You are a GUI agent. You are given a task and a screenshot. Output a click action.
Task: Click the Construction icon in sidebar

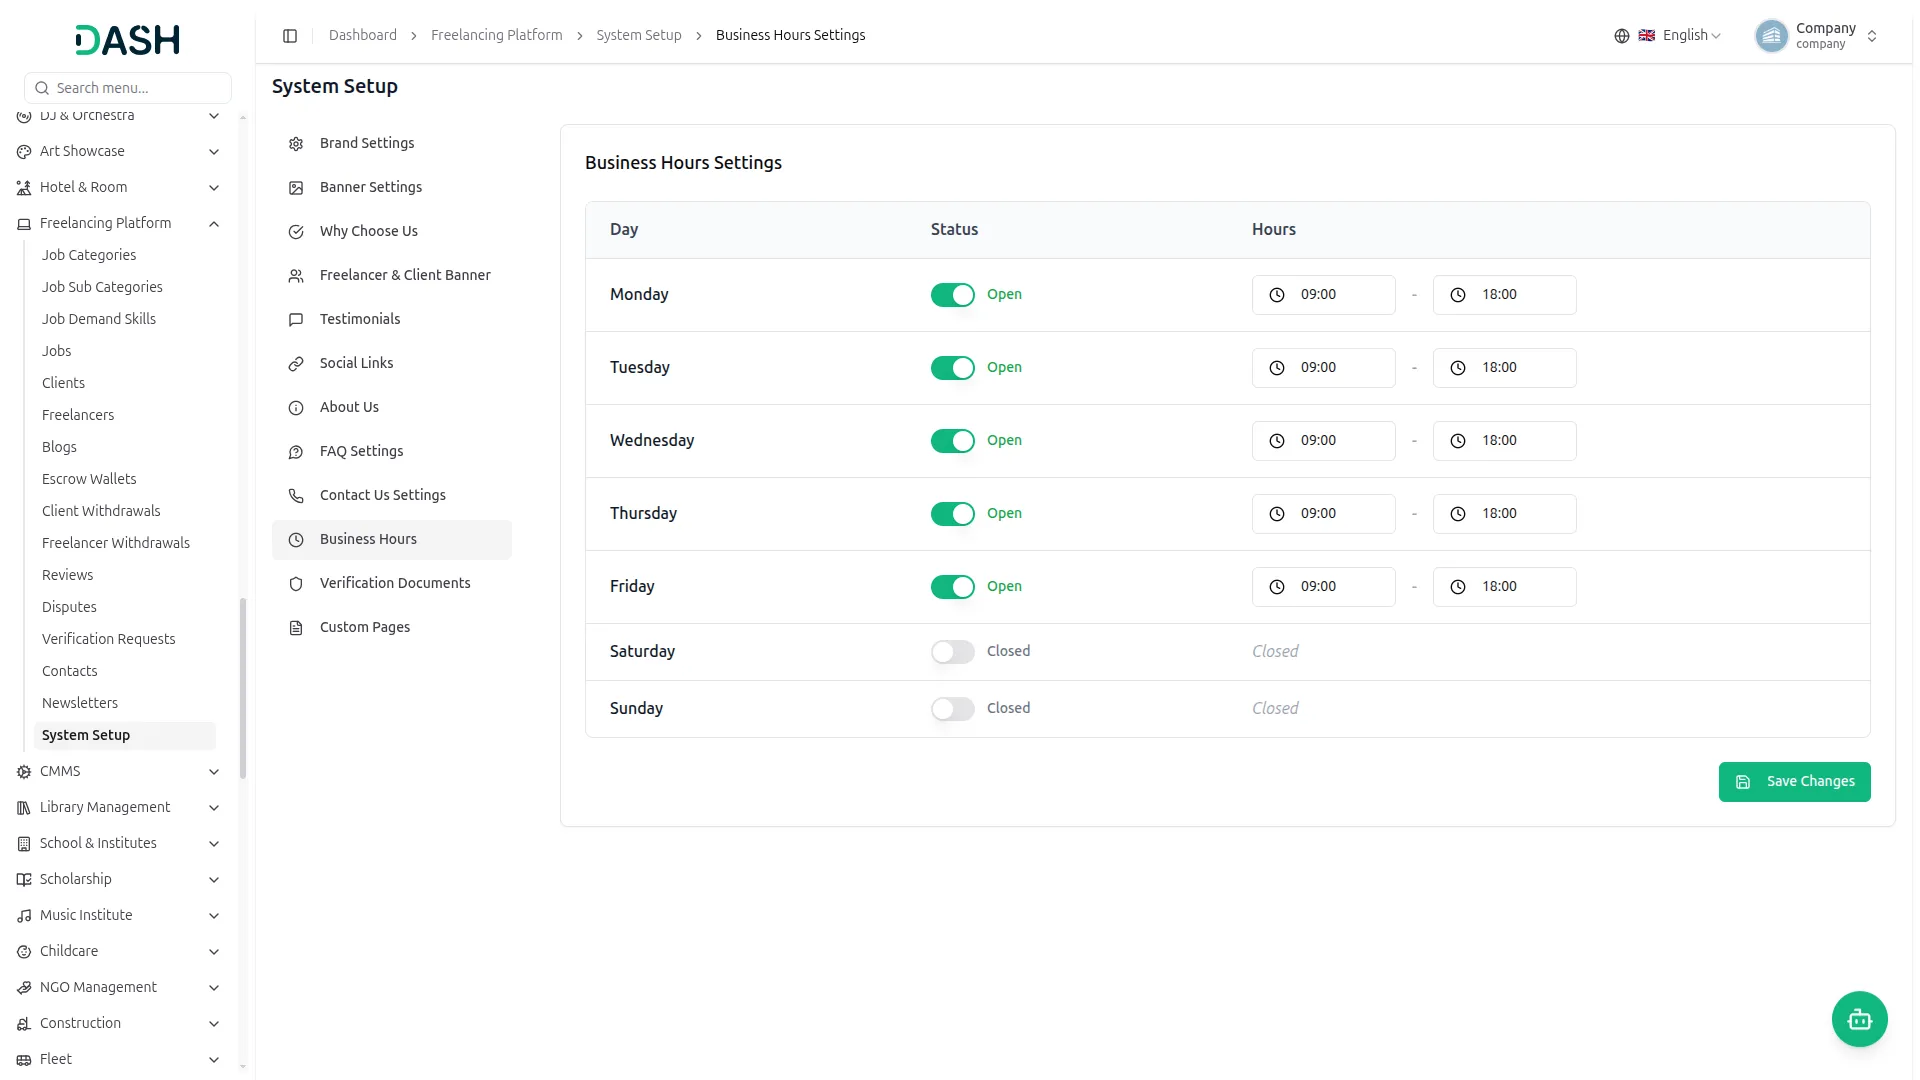tap(24, 1024)
